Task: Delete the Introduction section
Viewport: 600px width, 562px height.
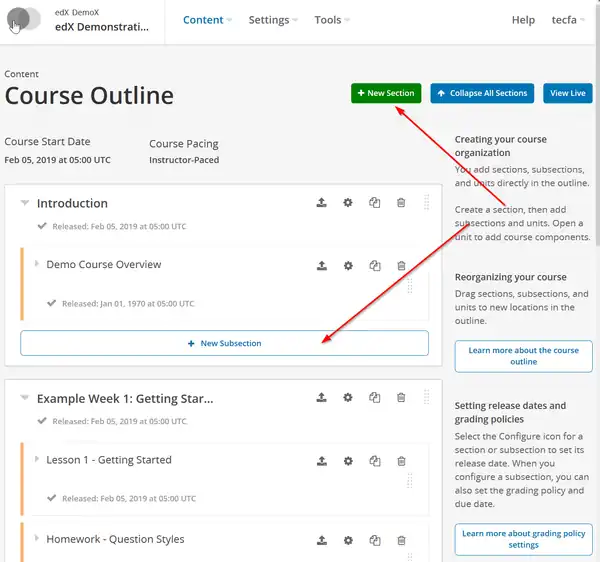Action: pos(401,203)
